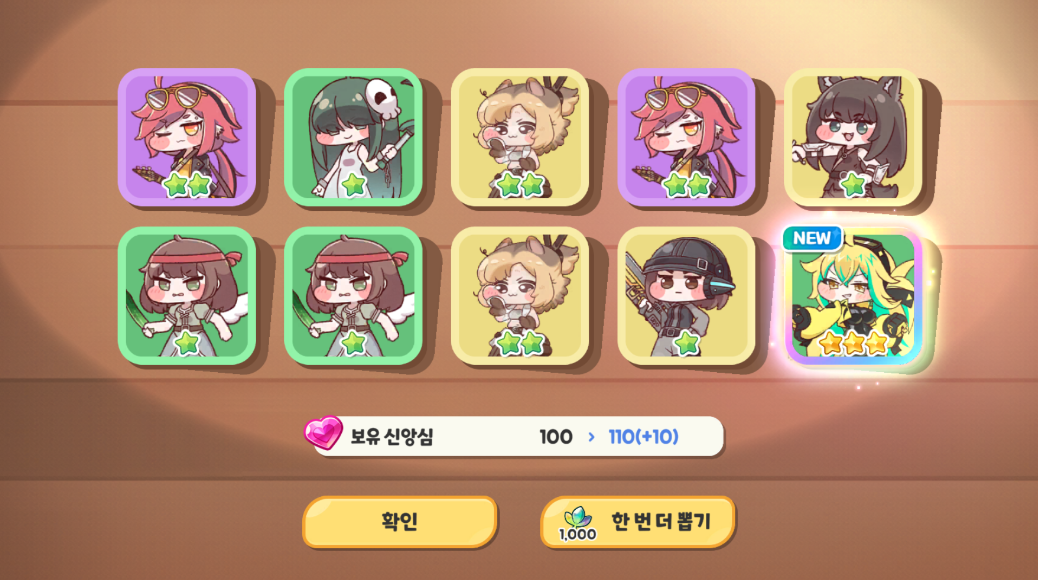Select the helmeted soldier with headset card

pos(686,296)
